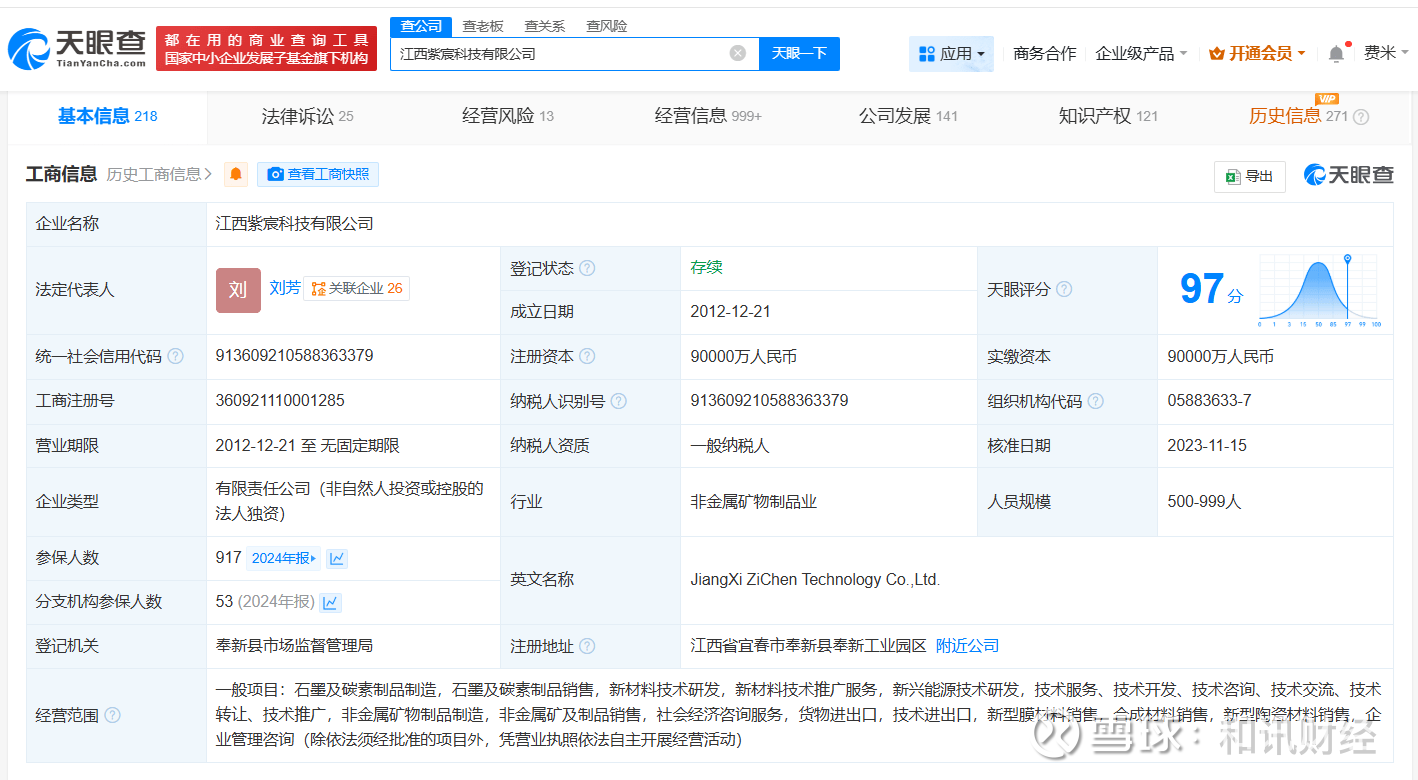Click the 纳税人资质 value 一般纳税人
Viewport: 1418px width, 780px height.
click(x=730, y=446)
